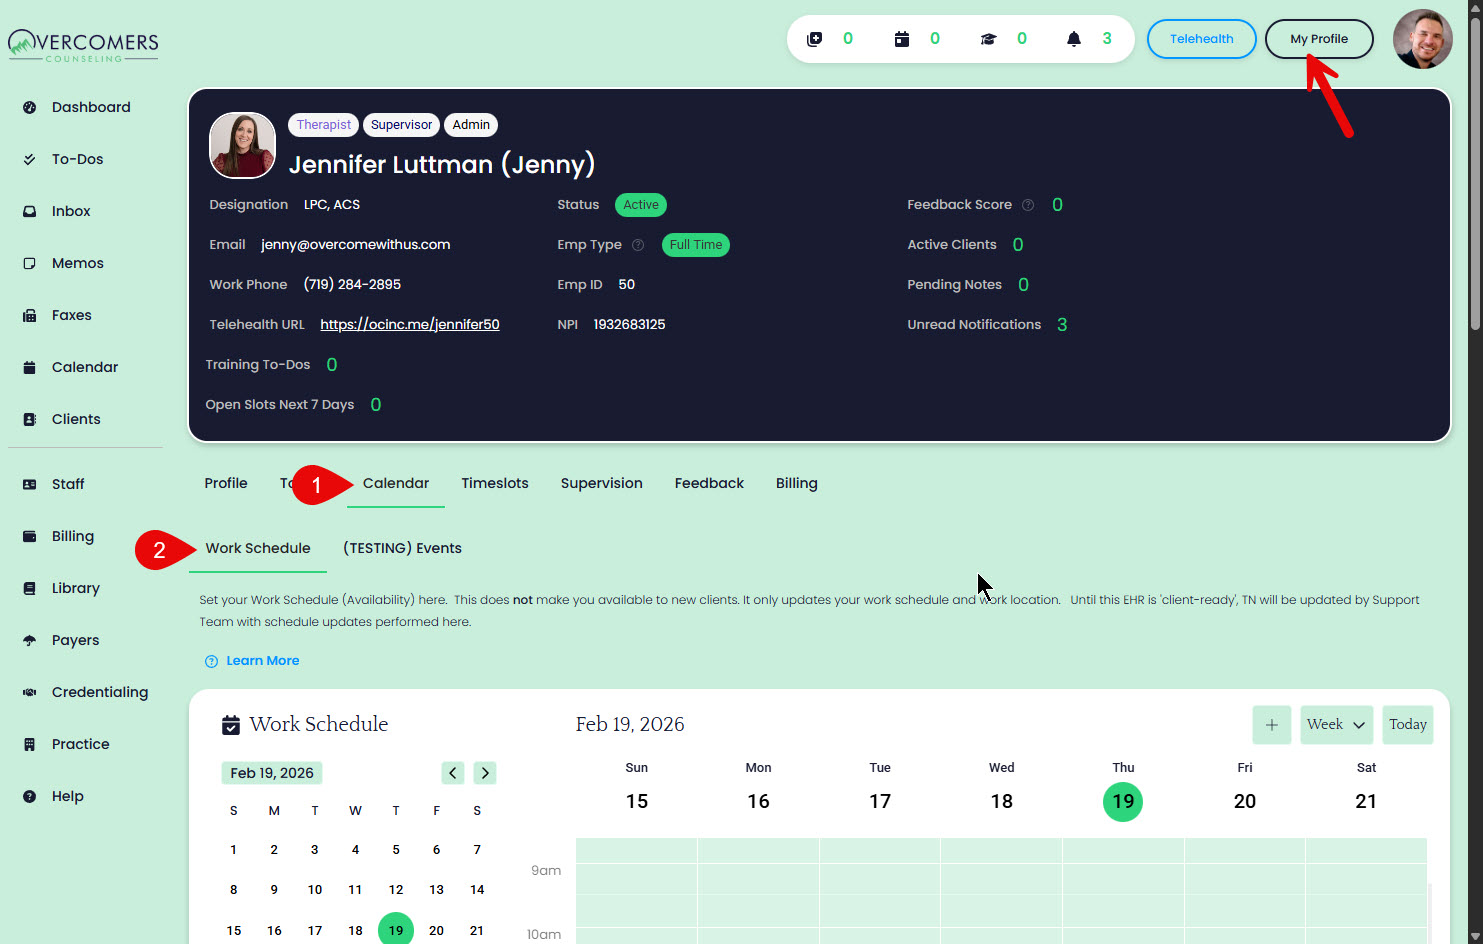Select the (TESTING) Events sub-tab
Image resolution: width=1483 pixels, height=944 pixels.
tap(402, 548)
